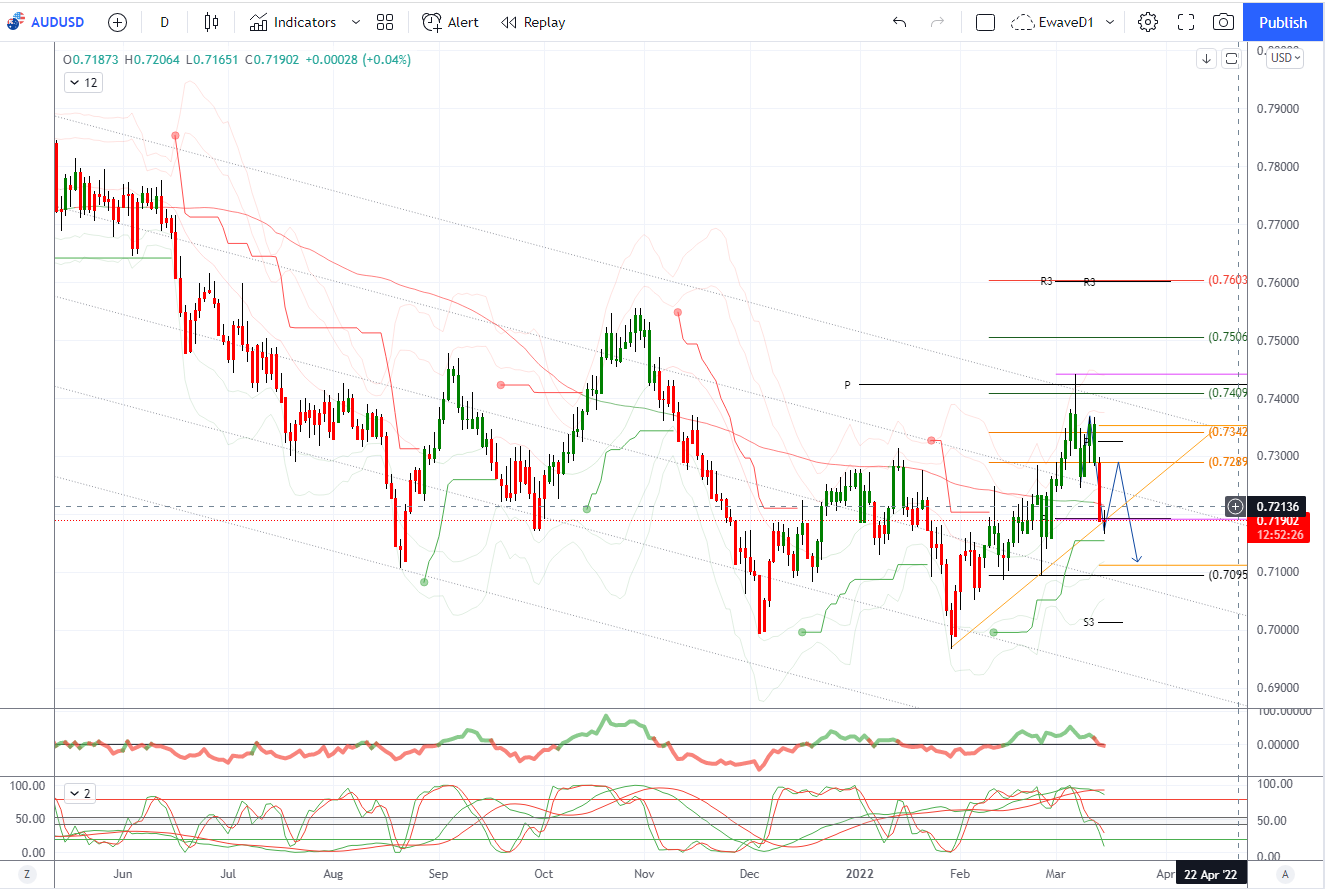Open timezone Z button at bottom left
This screenshot has width=1325, height=889.
click(27, 874)
